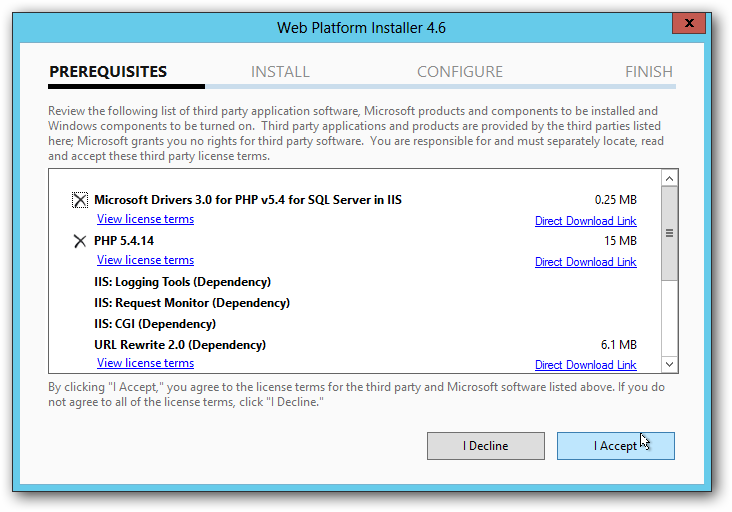Open Direct Download Link for Microsoft Drivers 3.0
Viewport: 732px width, 512px height.
pos(585,221)
